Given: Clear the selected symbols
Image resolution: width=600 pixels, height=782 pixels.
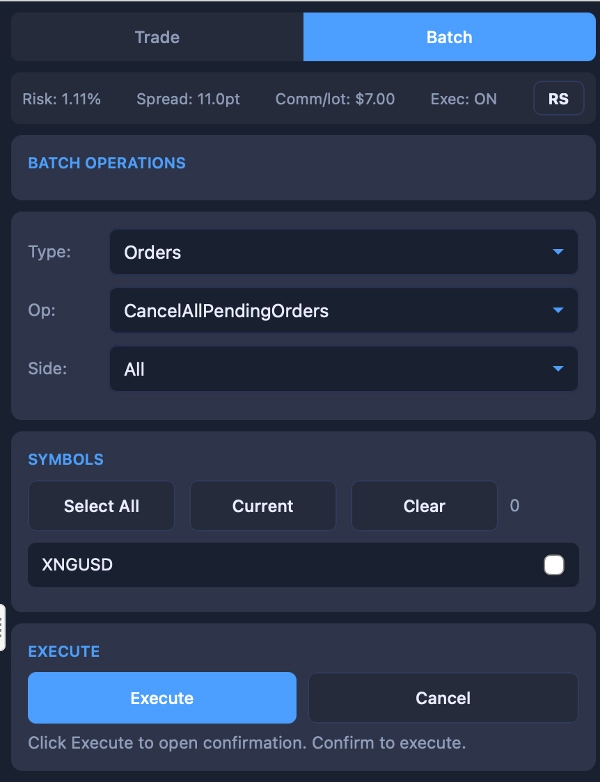Looking at the screenshot, I should click(424, 506).
